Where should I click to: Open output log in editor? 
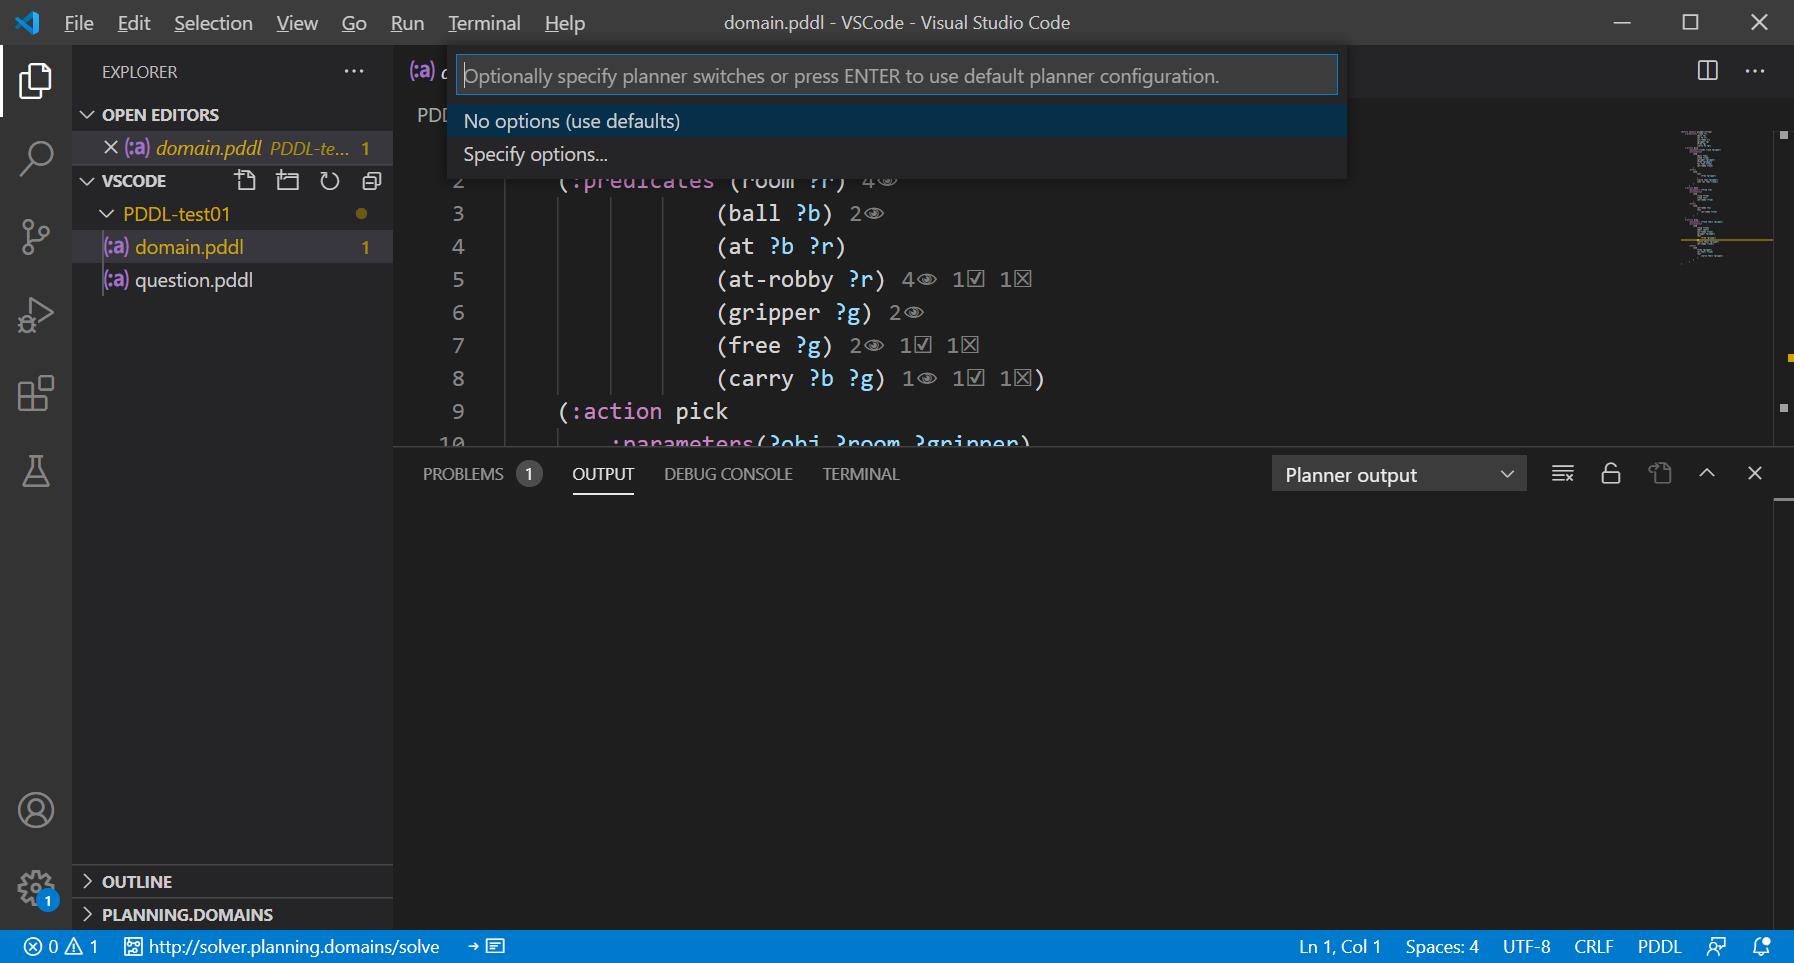click(x=1660, y=473)
